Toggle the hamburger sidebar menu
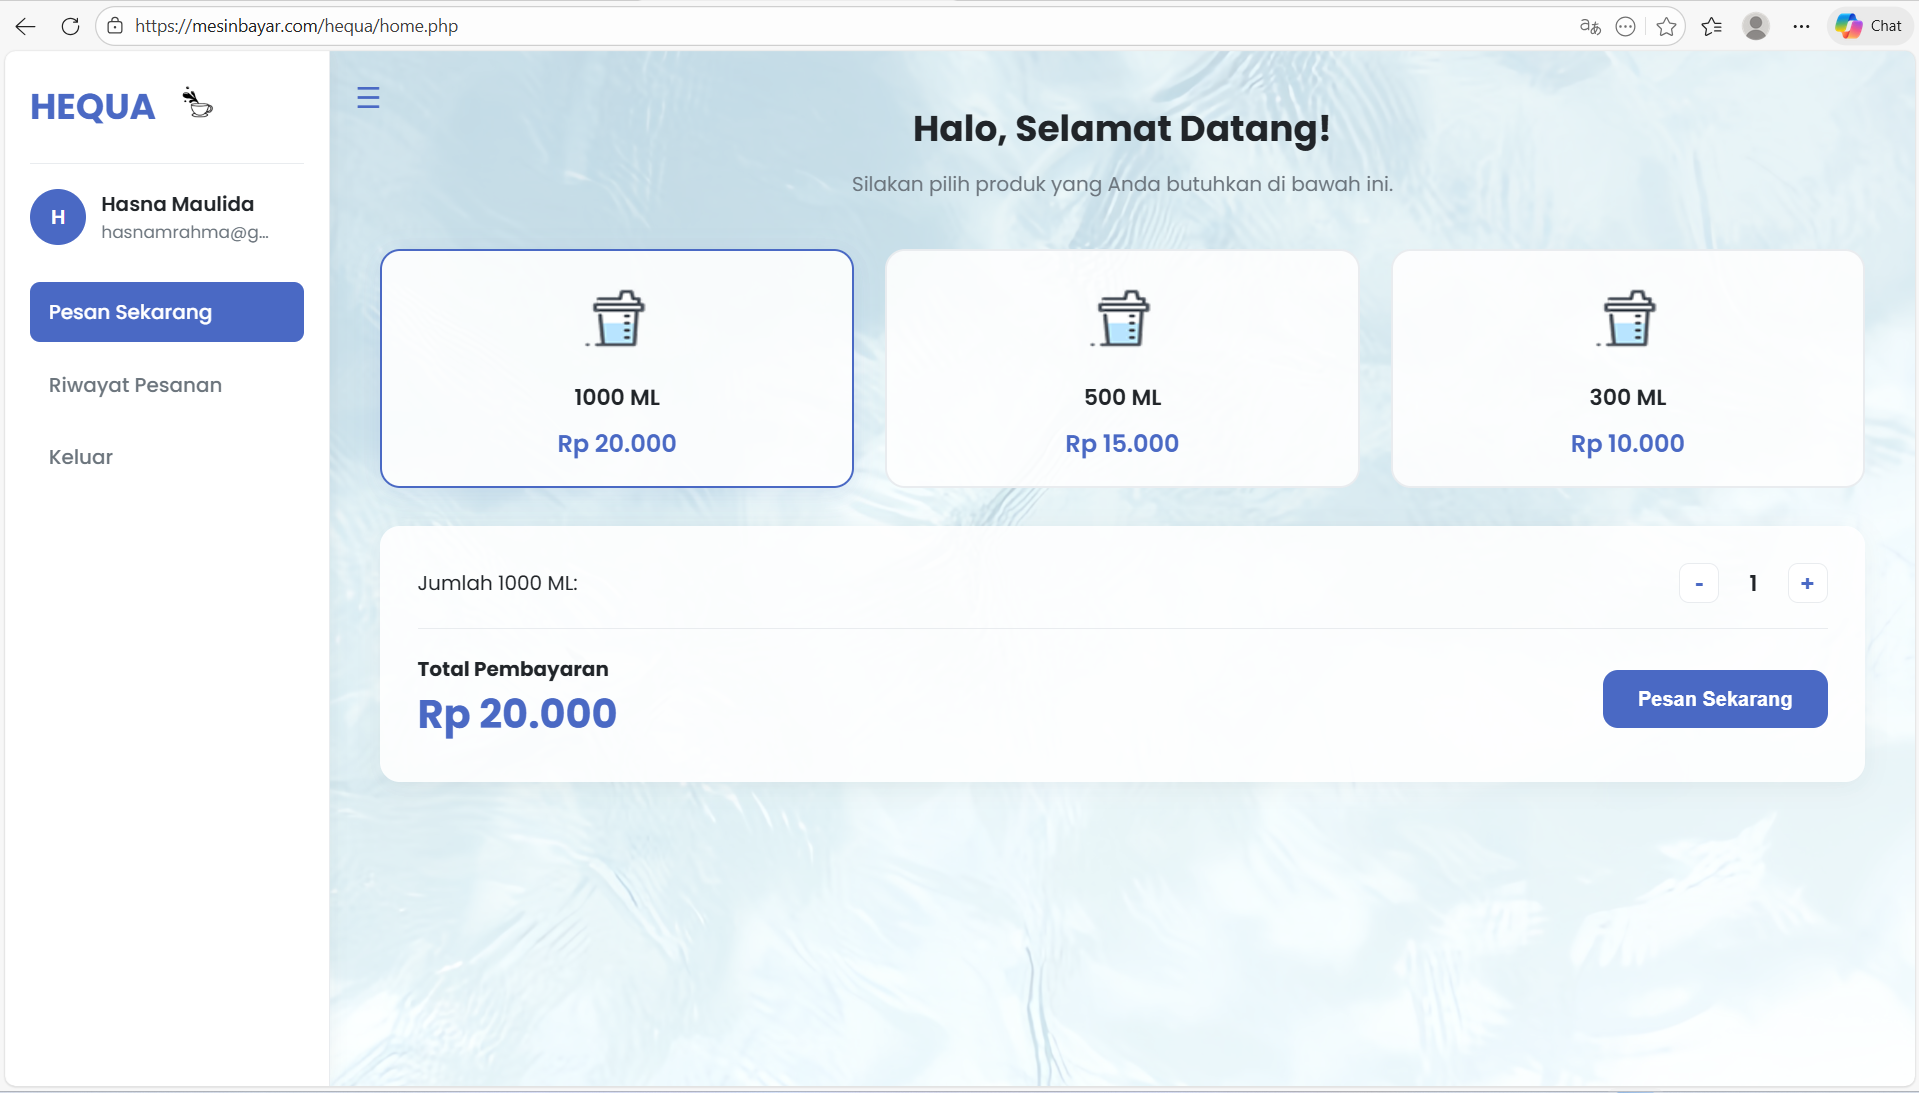 click(x=368, y=98)
